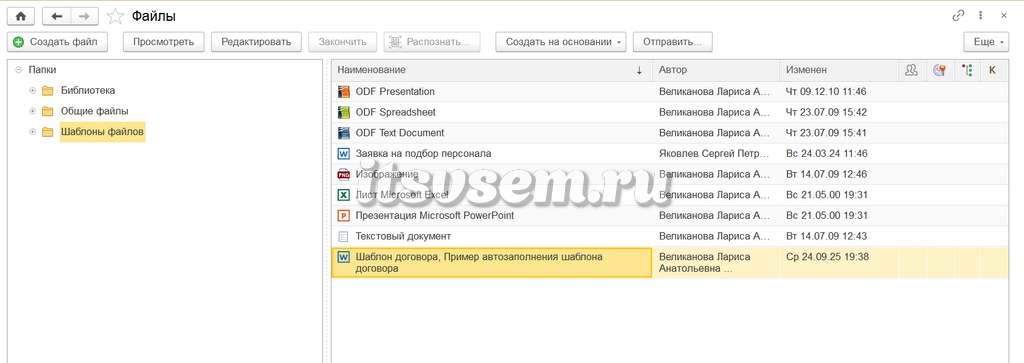Image resolution: width=1024 pixels, height=363 pixels.
Task: Open the three-dots window menu
Action: [x=981, y=16]
